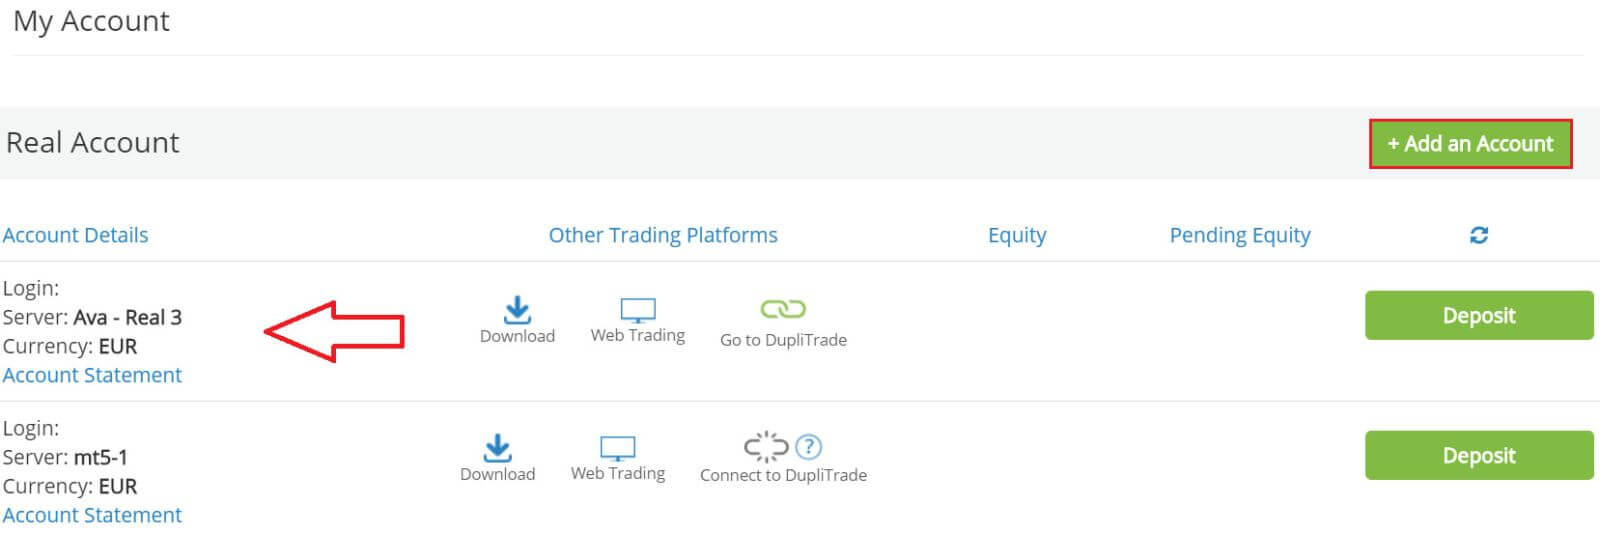Viewport: 1600px width, 533px height.
Task: Refresh the account list with the refresh icon
Action: tap(1479, 235)
